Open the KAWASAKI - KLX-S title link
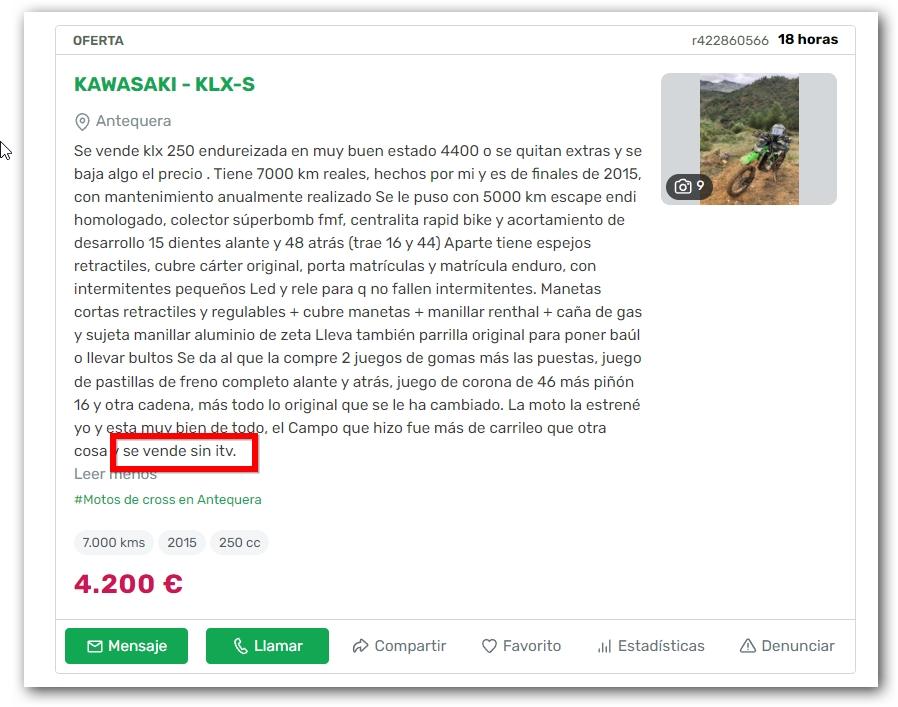 click(x=164, y=84)
